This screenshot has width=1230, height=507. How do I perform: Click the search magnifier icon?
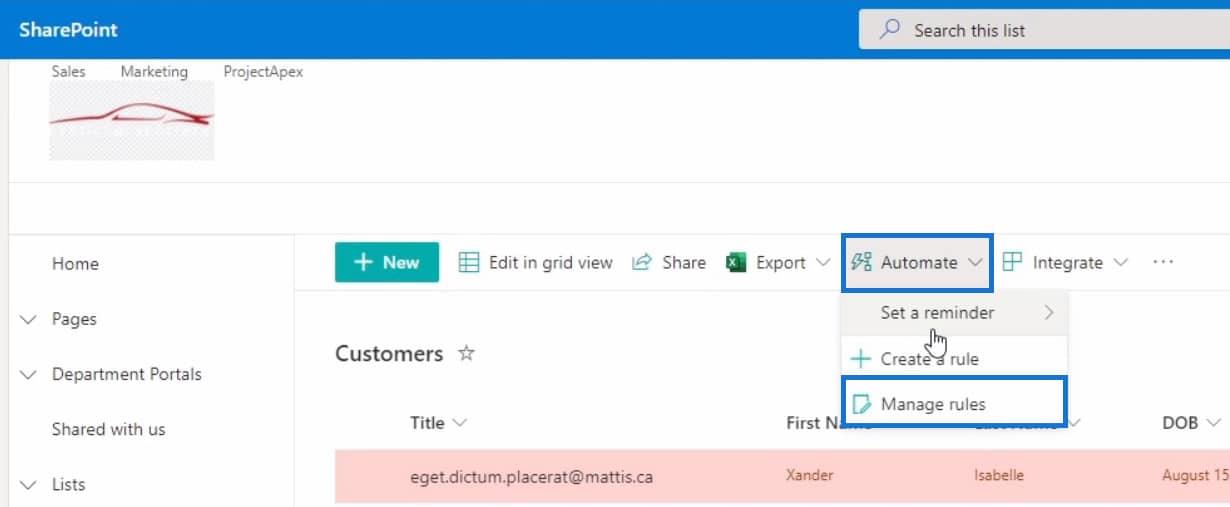click(x=889, y=30)
